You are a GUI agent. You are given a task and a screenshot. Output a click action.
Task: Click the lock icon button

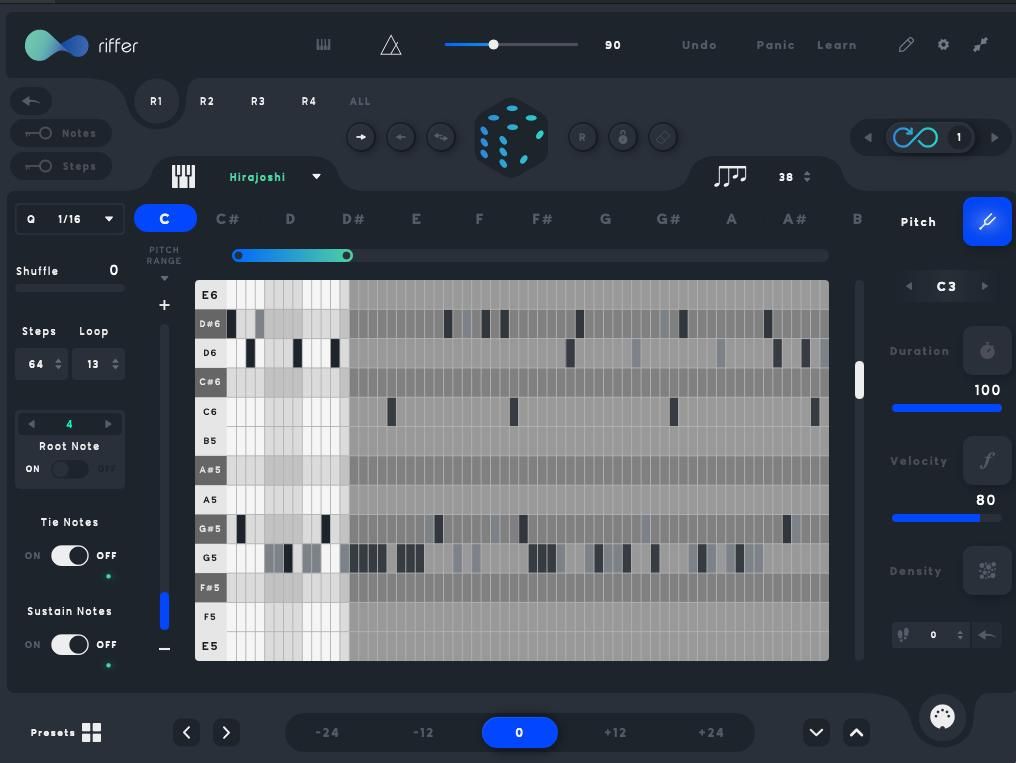[x=622, y=137]
